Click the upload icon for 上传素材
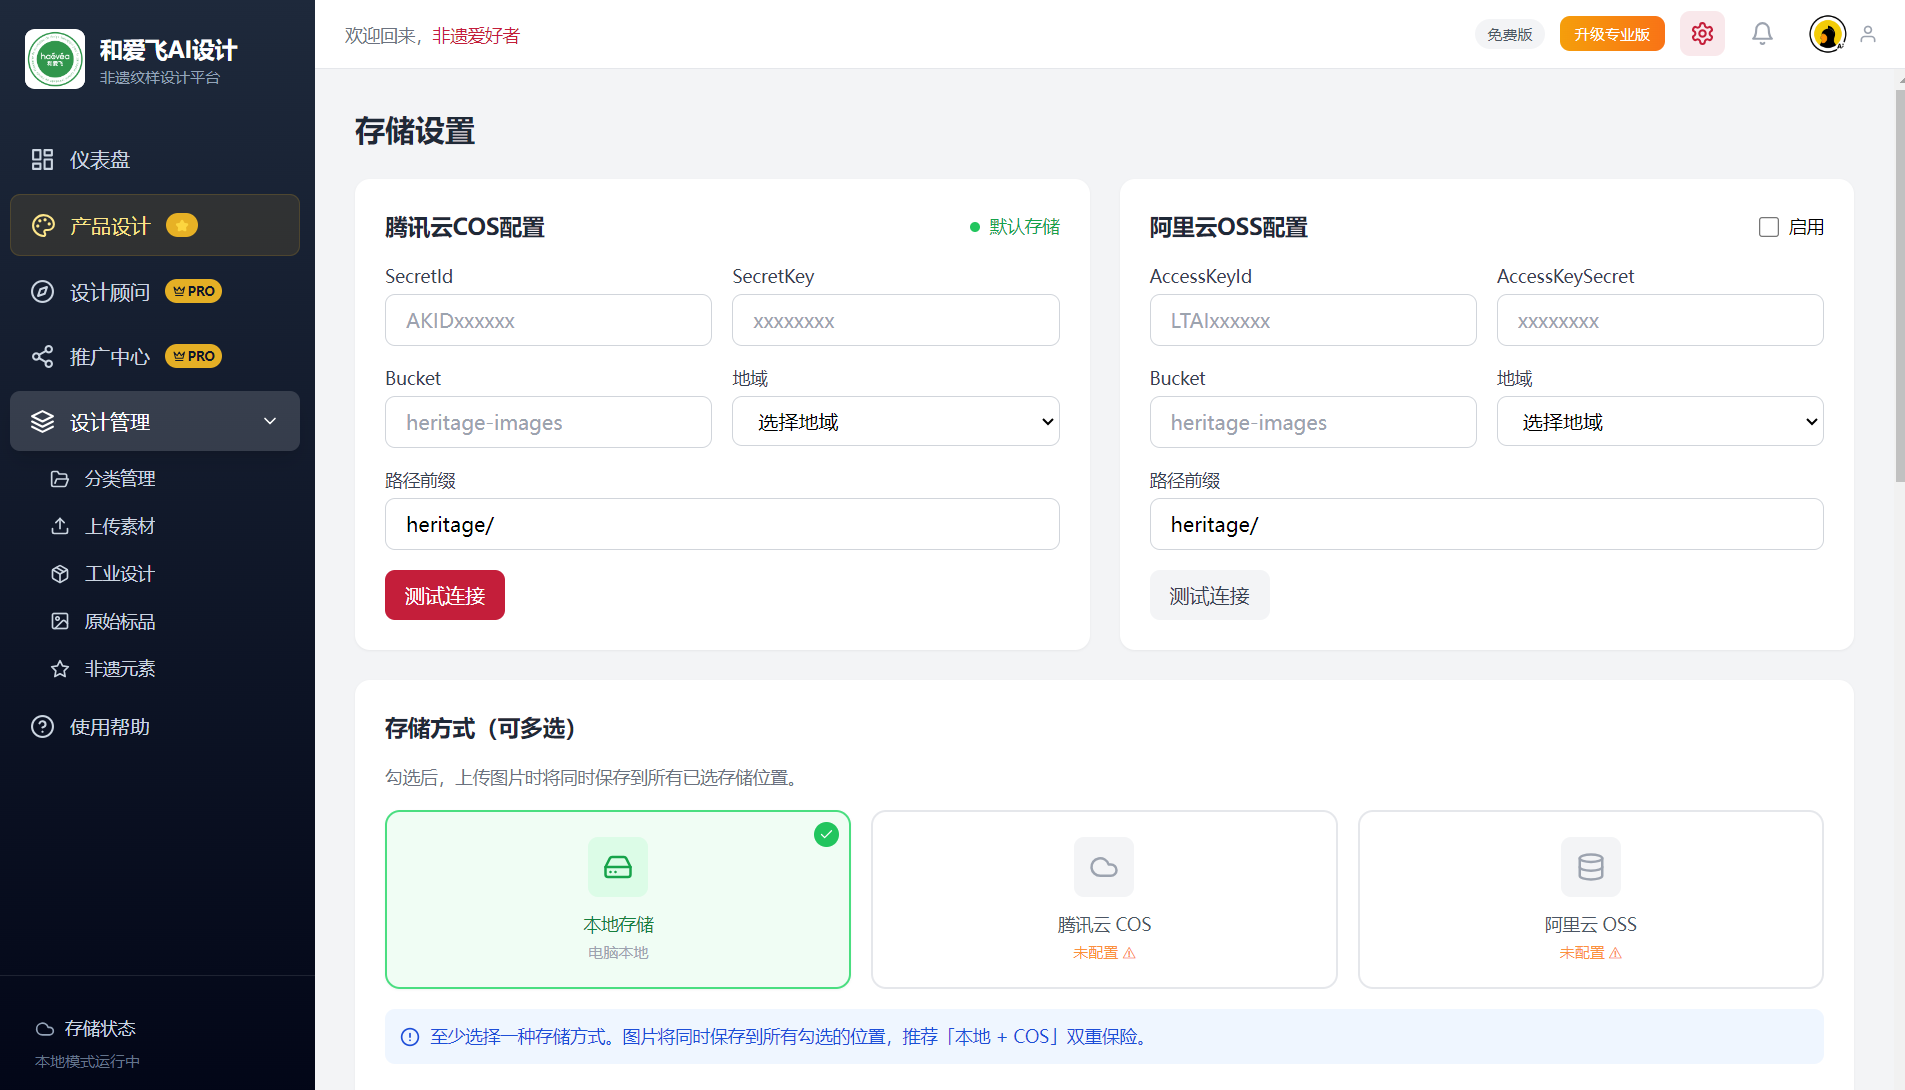Viewport: 1905px width, 1090px height. (60, 526)
